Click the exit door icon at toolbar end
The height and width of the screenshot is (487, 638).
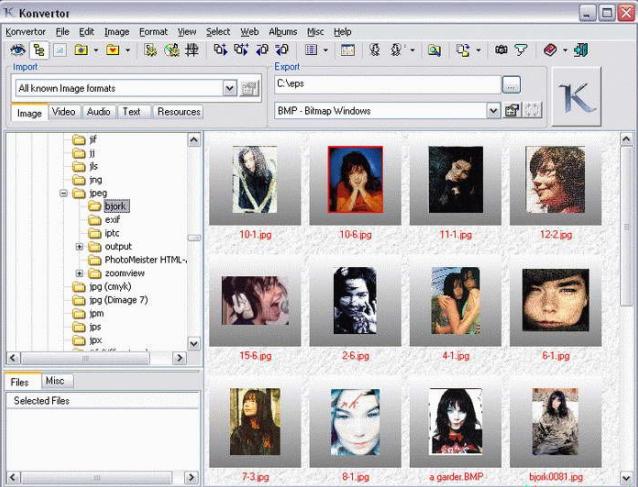(x=581, y=50)
